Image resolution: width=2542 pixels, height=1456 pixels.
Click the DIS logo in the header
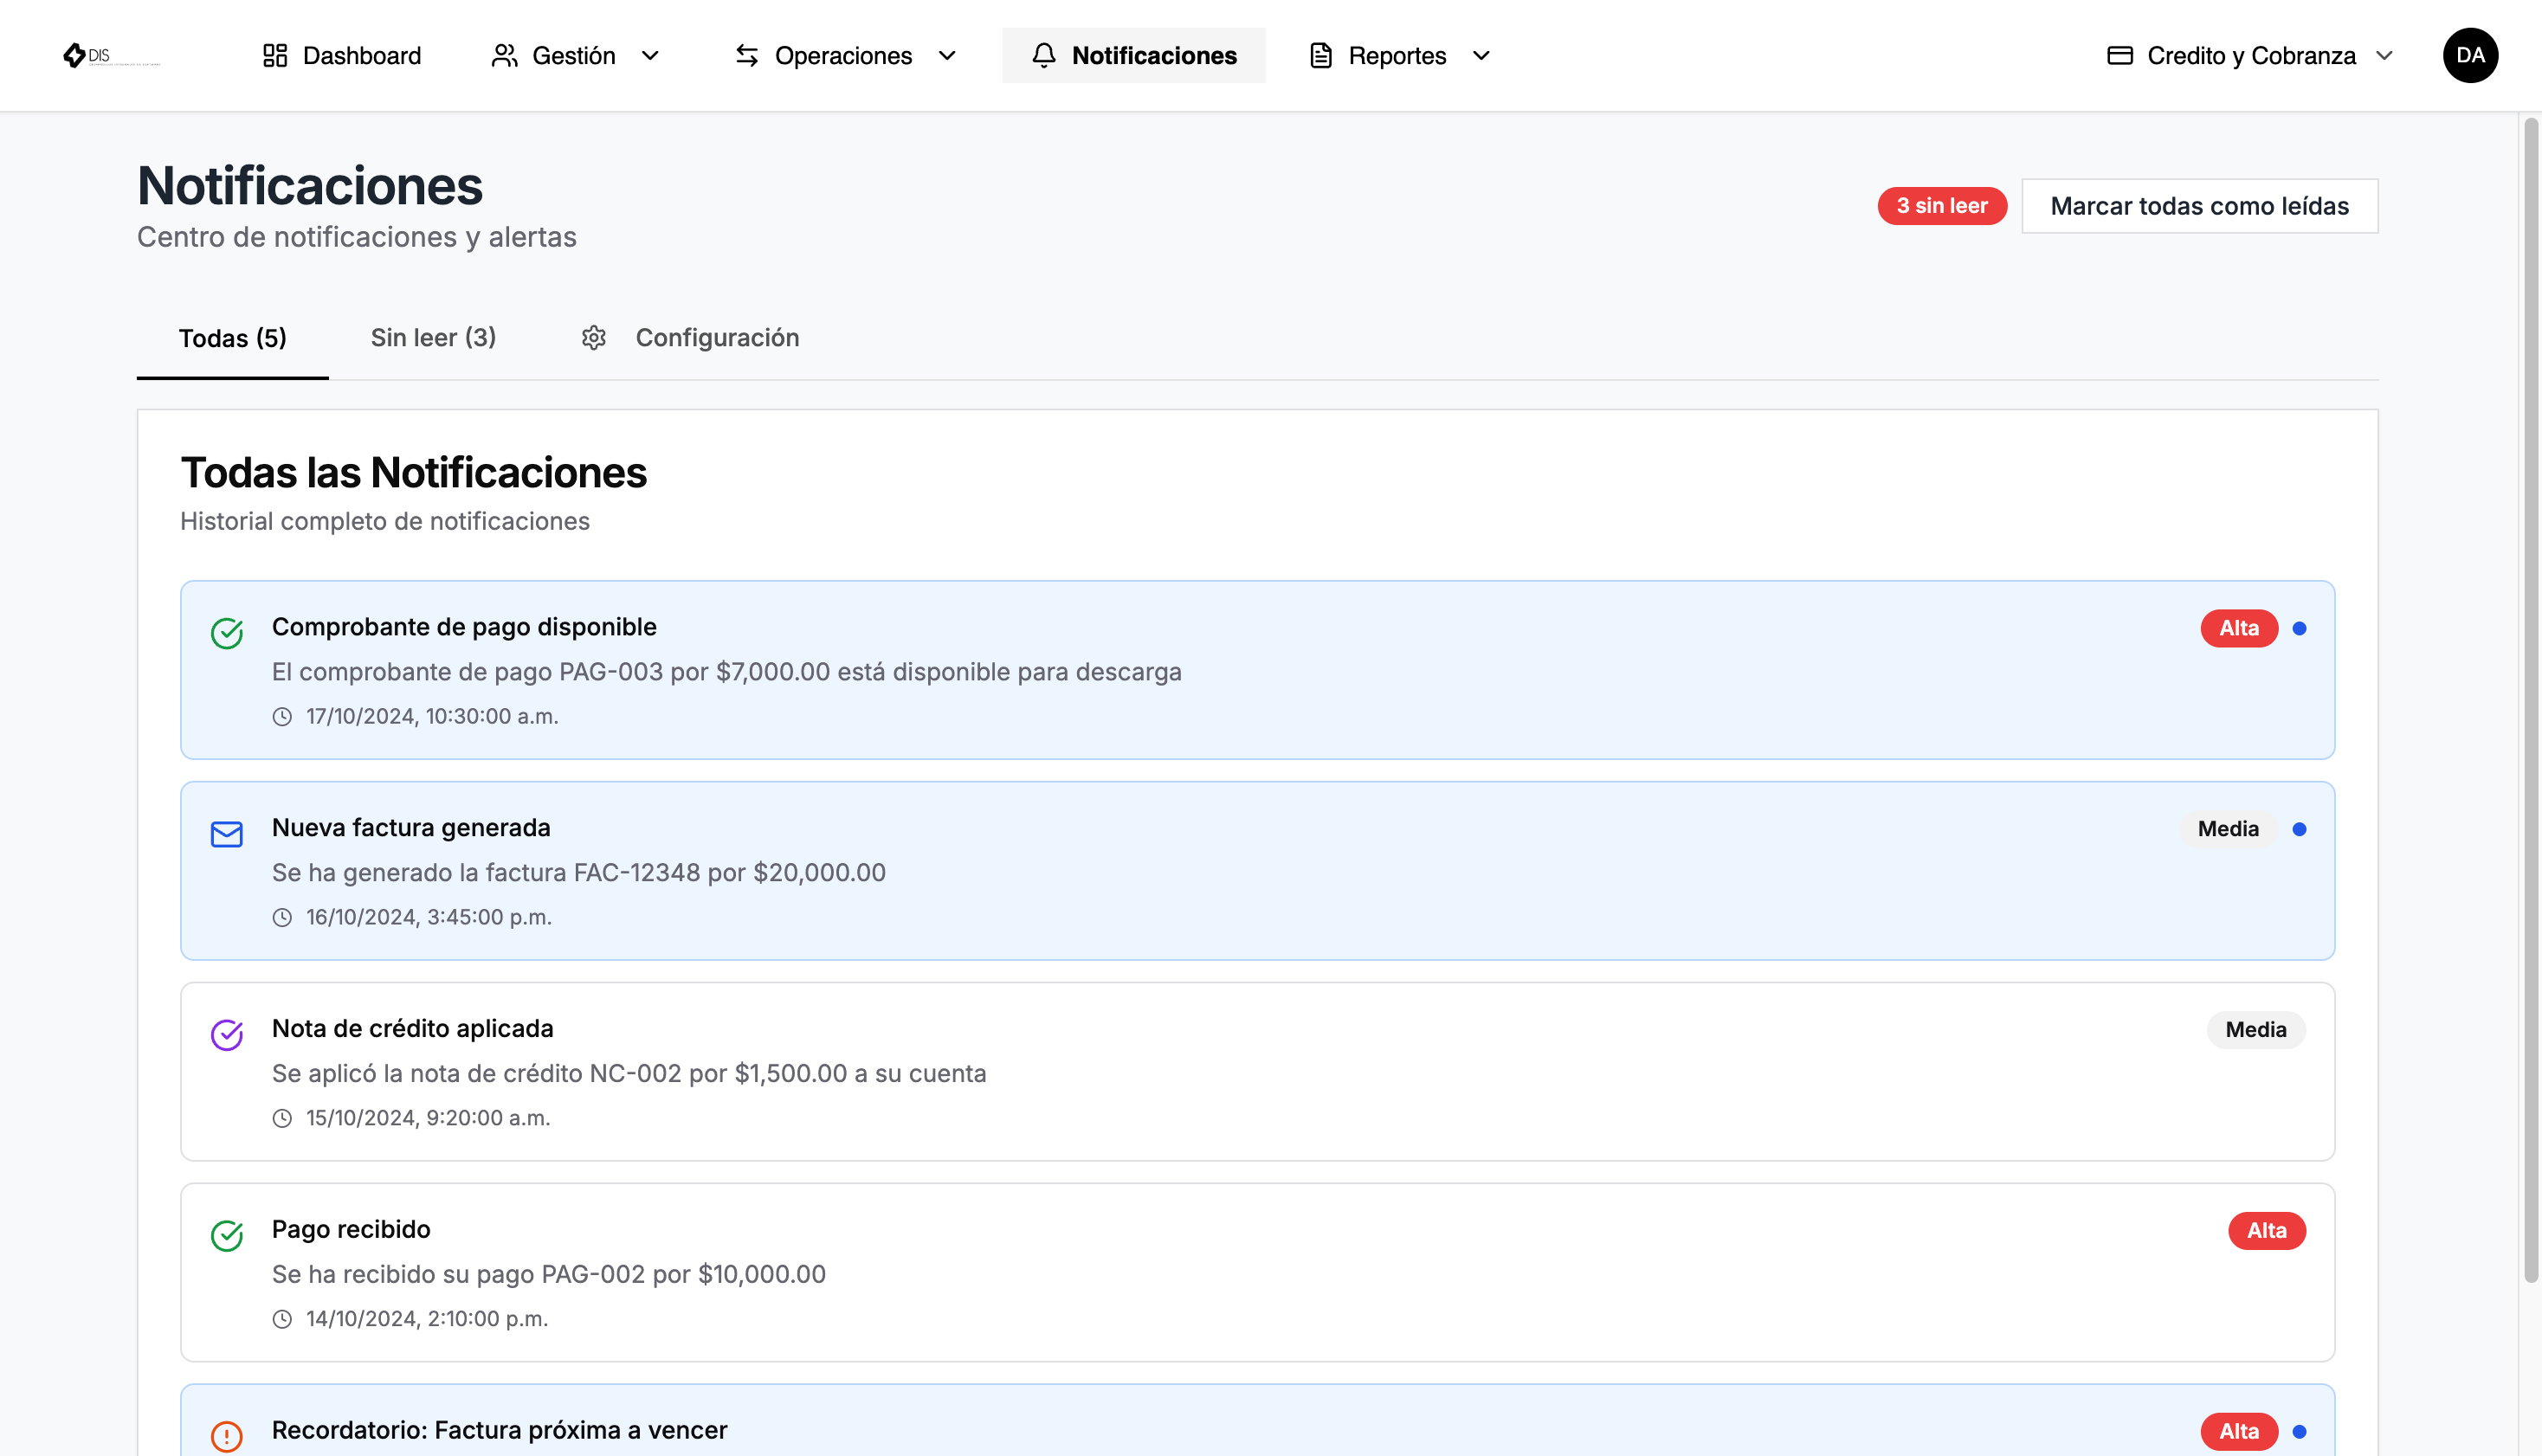pyautogui.click(x=110, y=55)
